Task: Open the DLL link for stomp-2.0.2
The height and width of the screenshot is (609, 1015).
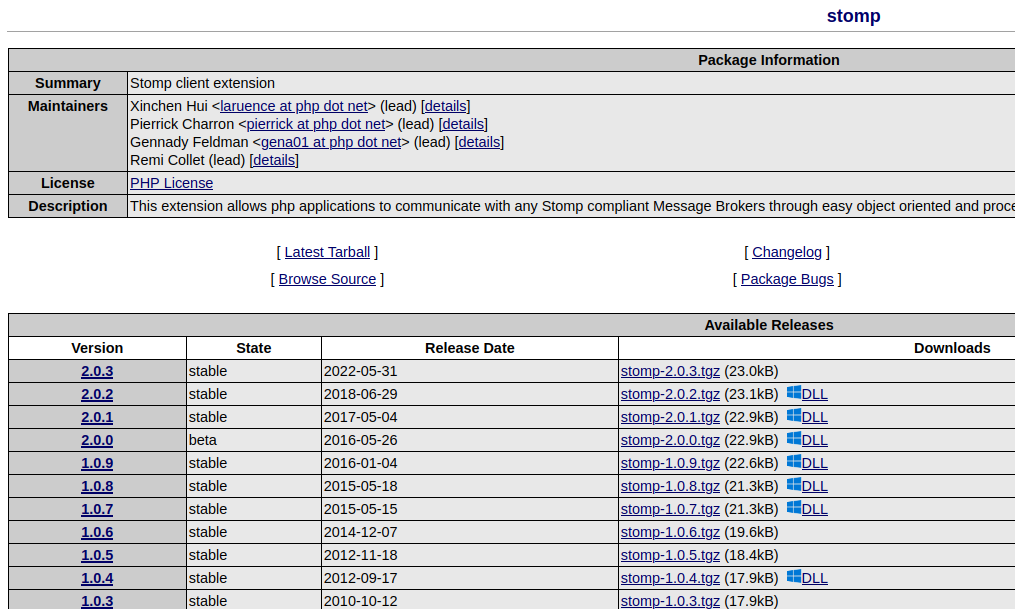Action: [x=814, y=394]
